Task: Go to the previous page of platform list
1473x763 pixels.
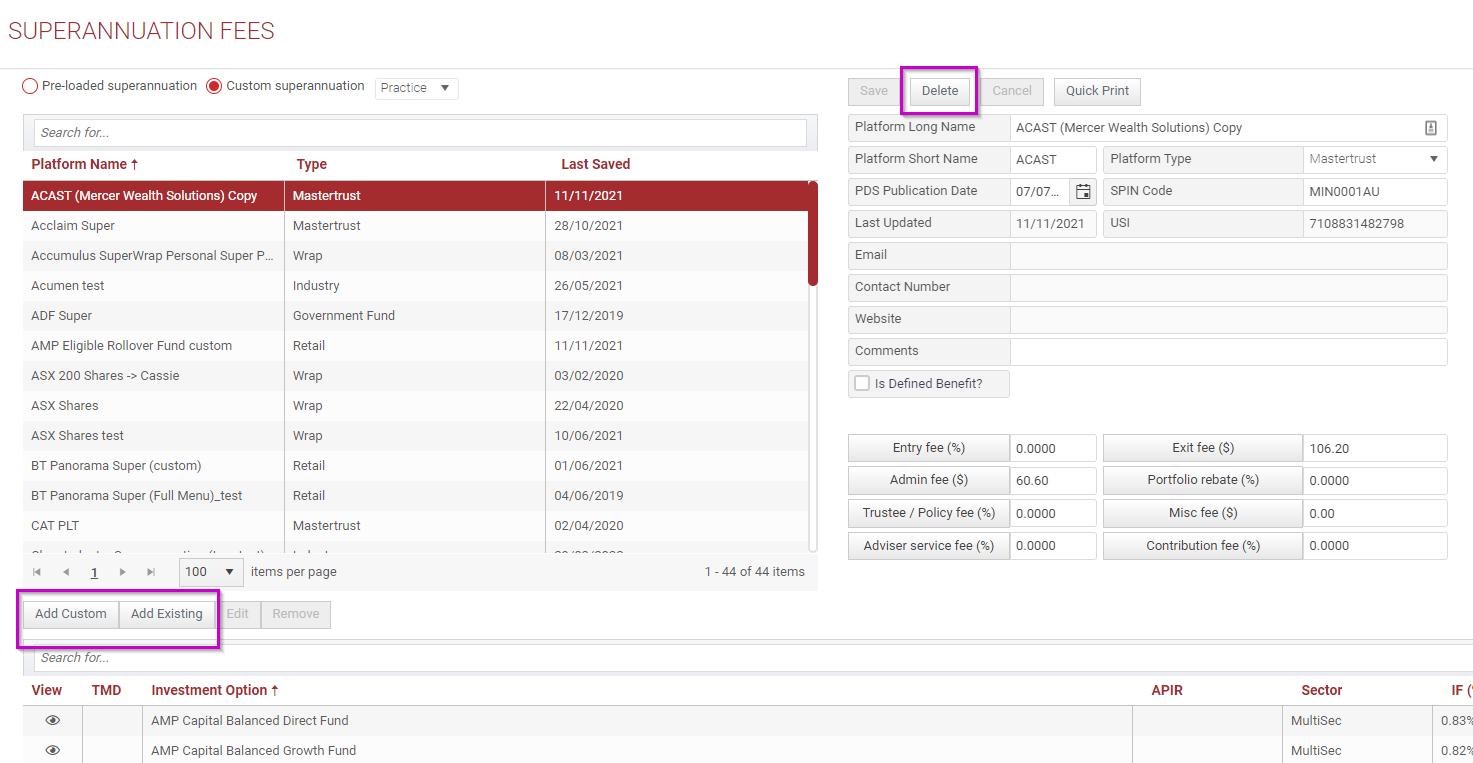Action: (66, 572)
